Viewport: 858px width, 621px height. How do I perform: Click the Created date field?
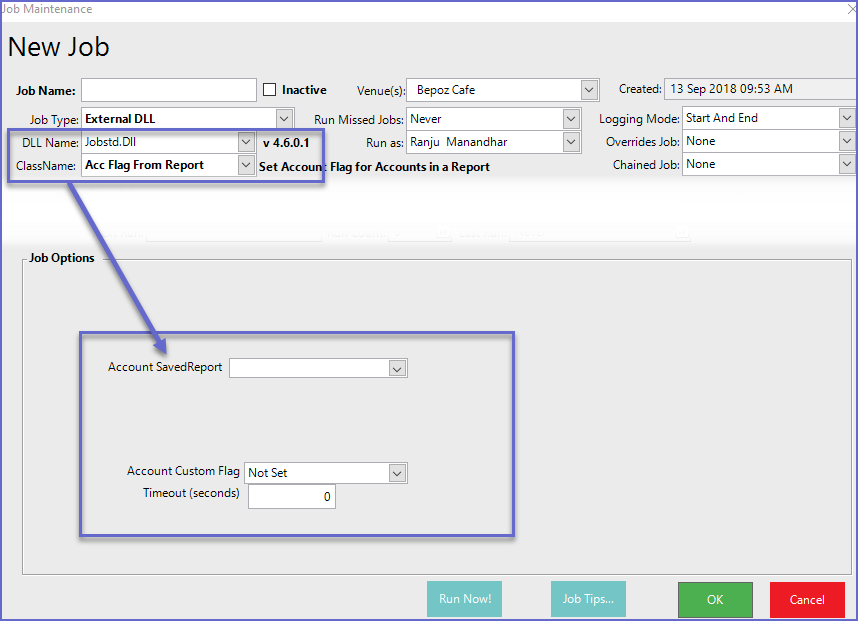click(x=760, y=89)
